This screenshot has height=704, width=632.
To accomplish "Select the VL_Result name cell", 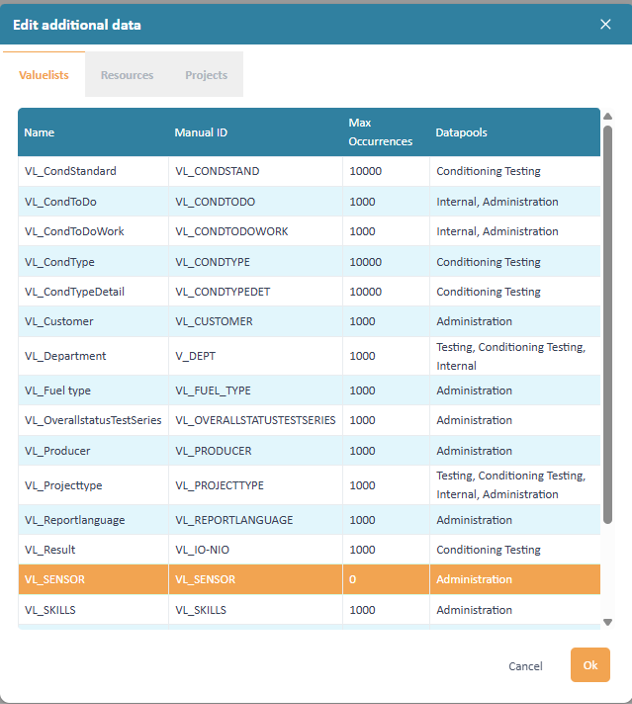I will click(93, 550).
